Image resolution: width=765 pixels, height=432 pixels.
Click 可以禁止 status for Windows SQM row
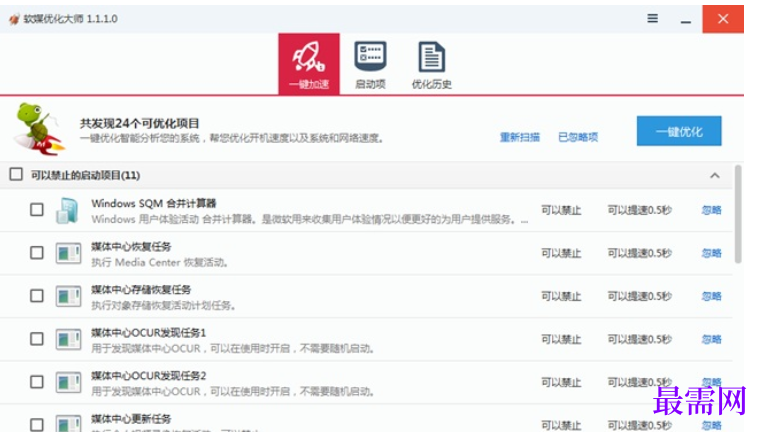561,210
